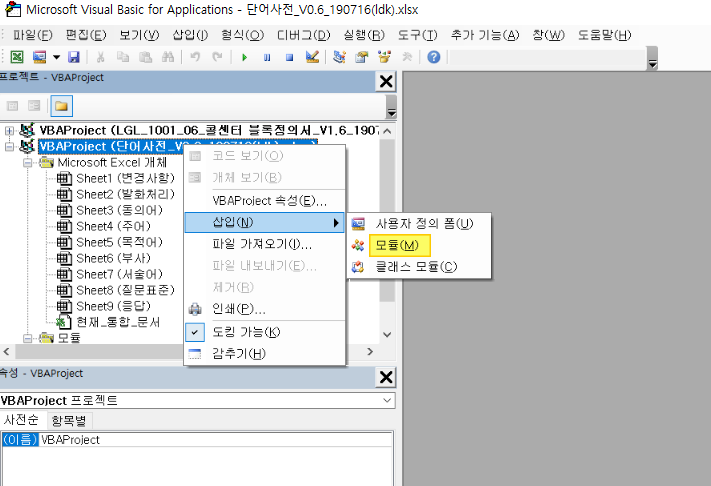Insert 사용자 정의 폼(U)
This screenshot has height=486, width=711.
pyautogui.click(x=419, y=224)
